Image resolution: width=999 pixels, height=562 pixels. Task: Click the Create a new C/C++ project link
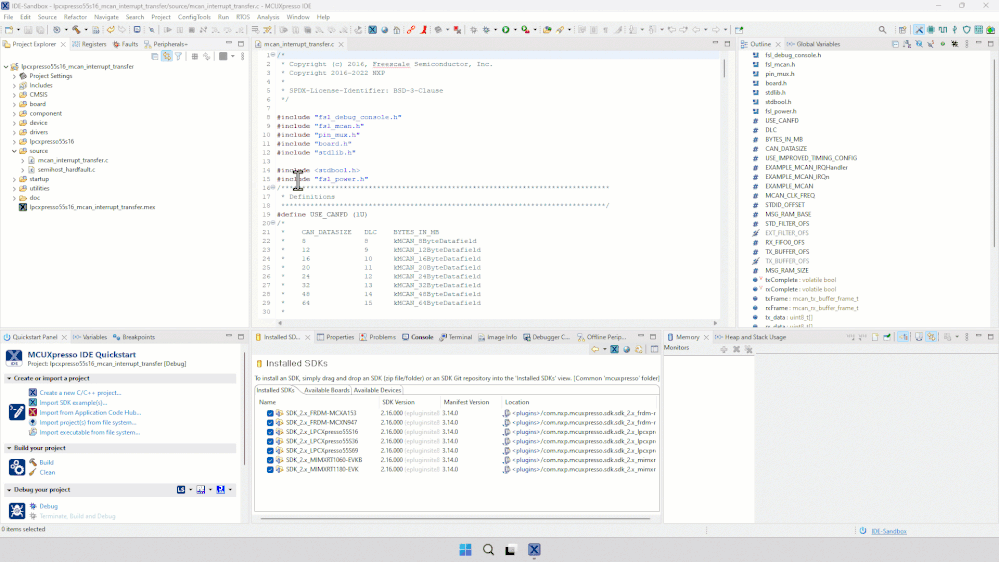[80, 393]
